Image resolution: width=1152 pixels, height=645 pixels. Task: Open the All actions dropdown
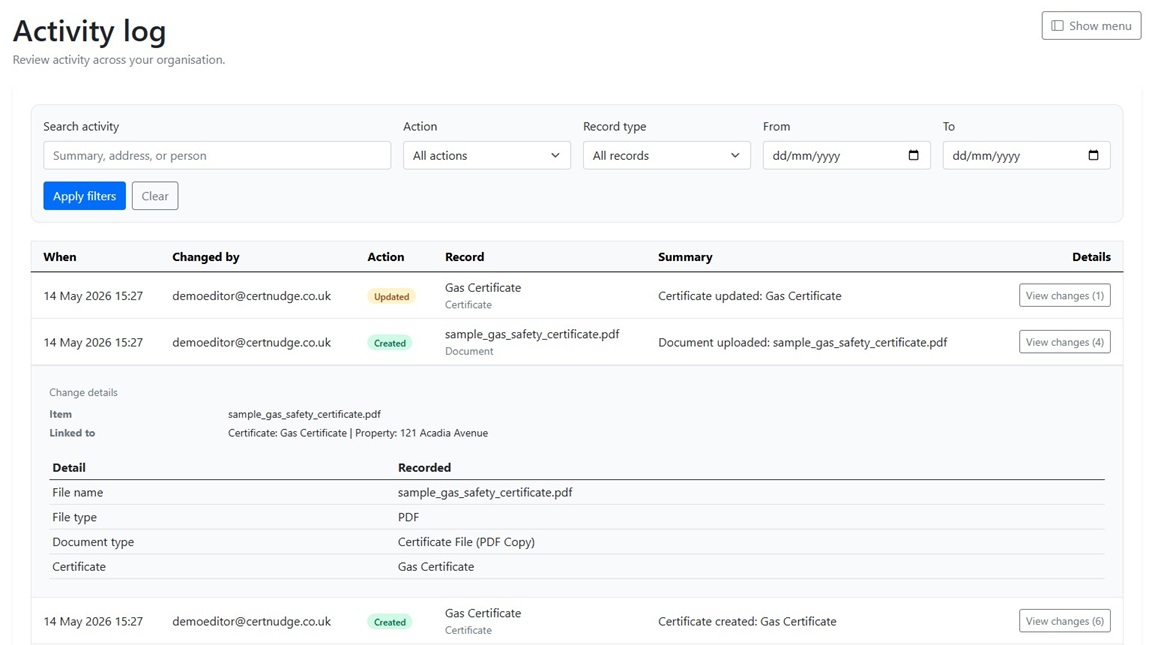tap(486, 156)
